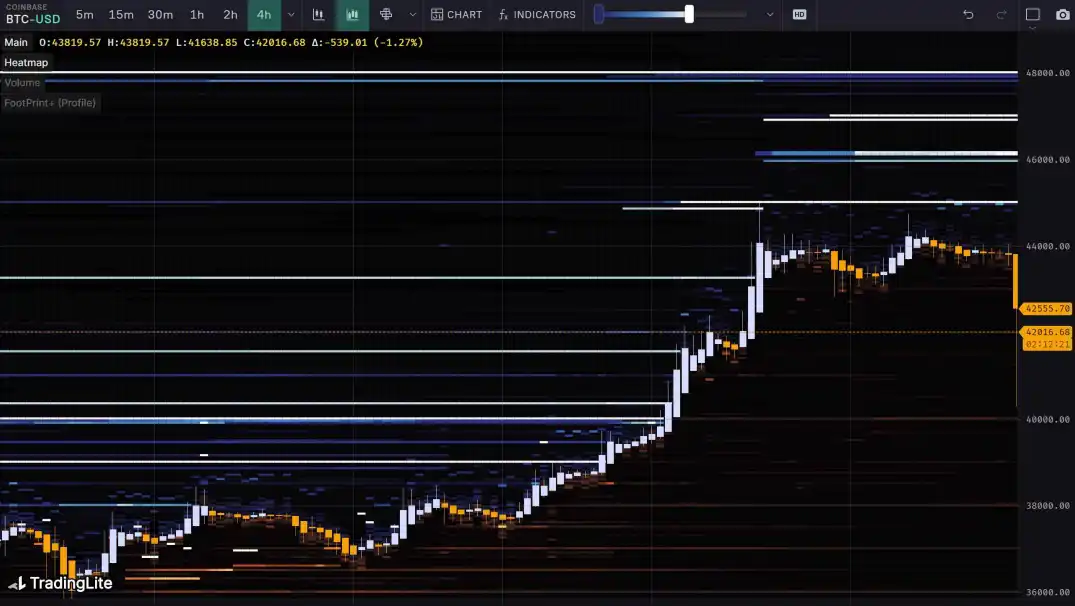1075x606 pixels.
Task: Take a chart screenshot with camera icon
Action: [1062, 15]
